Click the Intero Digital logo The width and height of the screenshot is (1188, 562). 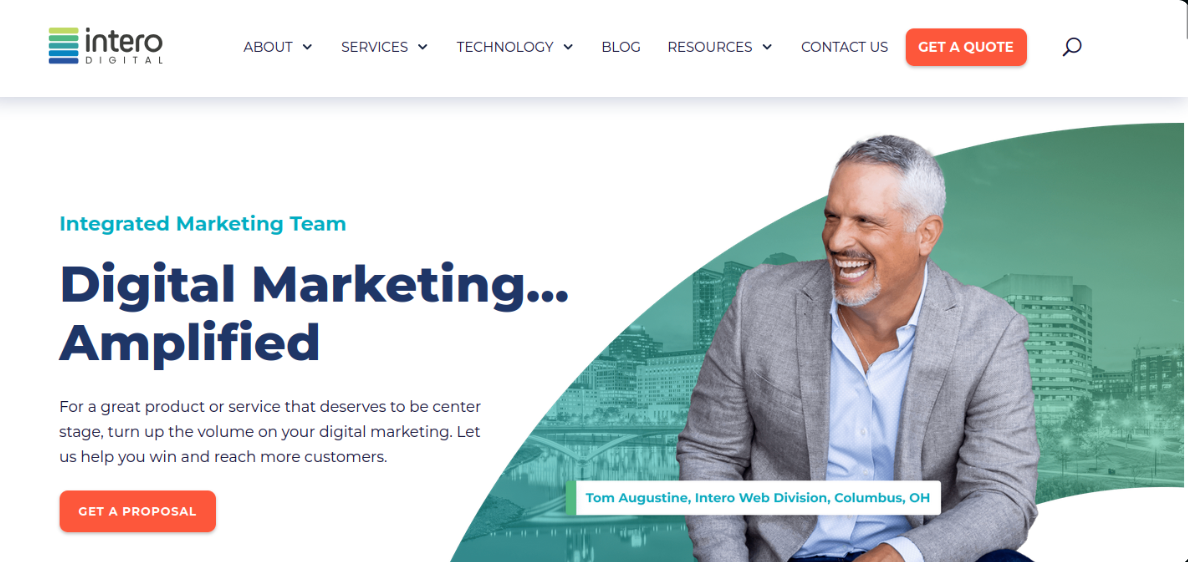pos(105,46)
